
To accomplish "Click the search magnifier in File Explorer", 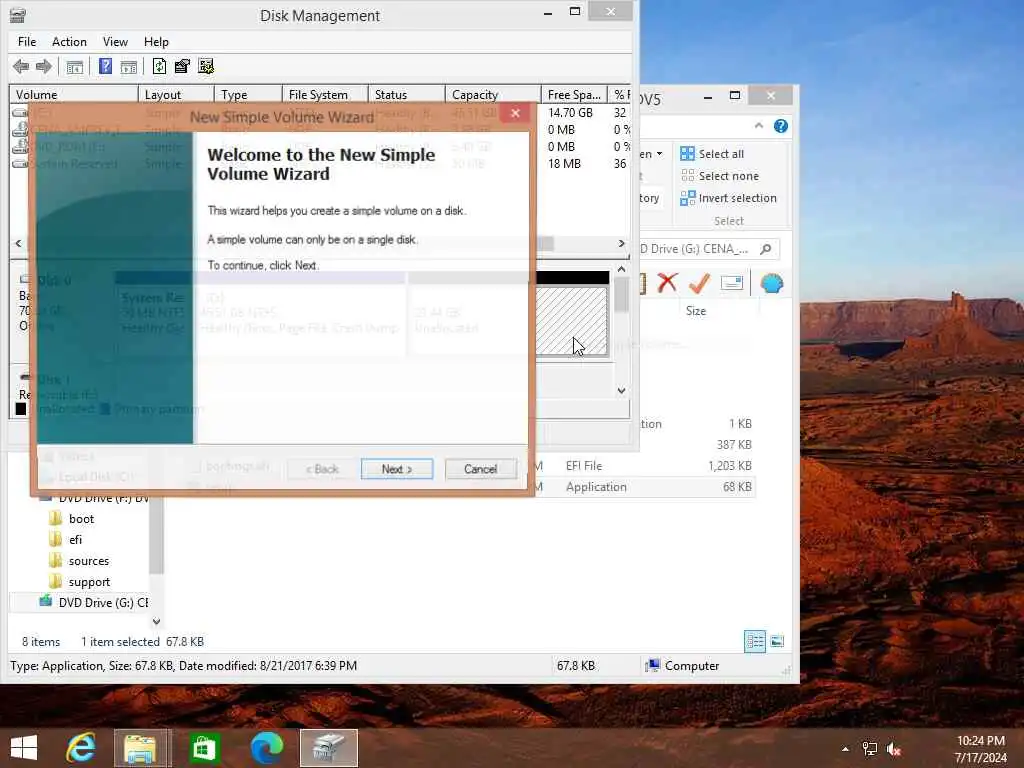I will pos(766,249).
